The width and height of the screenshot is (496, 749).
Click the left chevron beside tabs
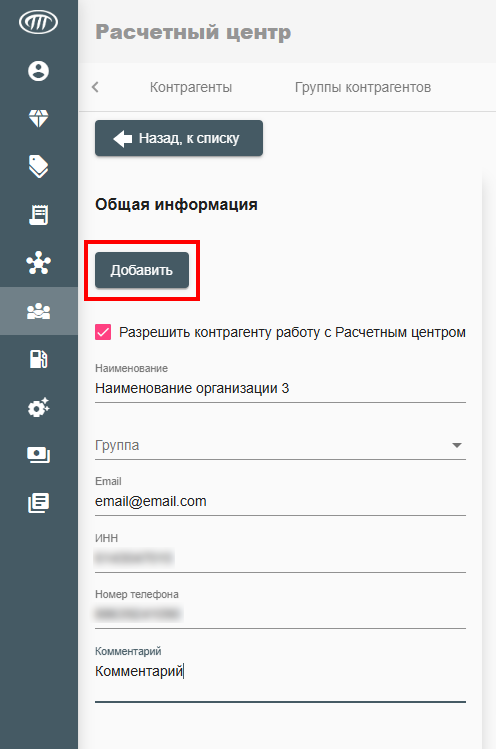95,87
